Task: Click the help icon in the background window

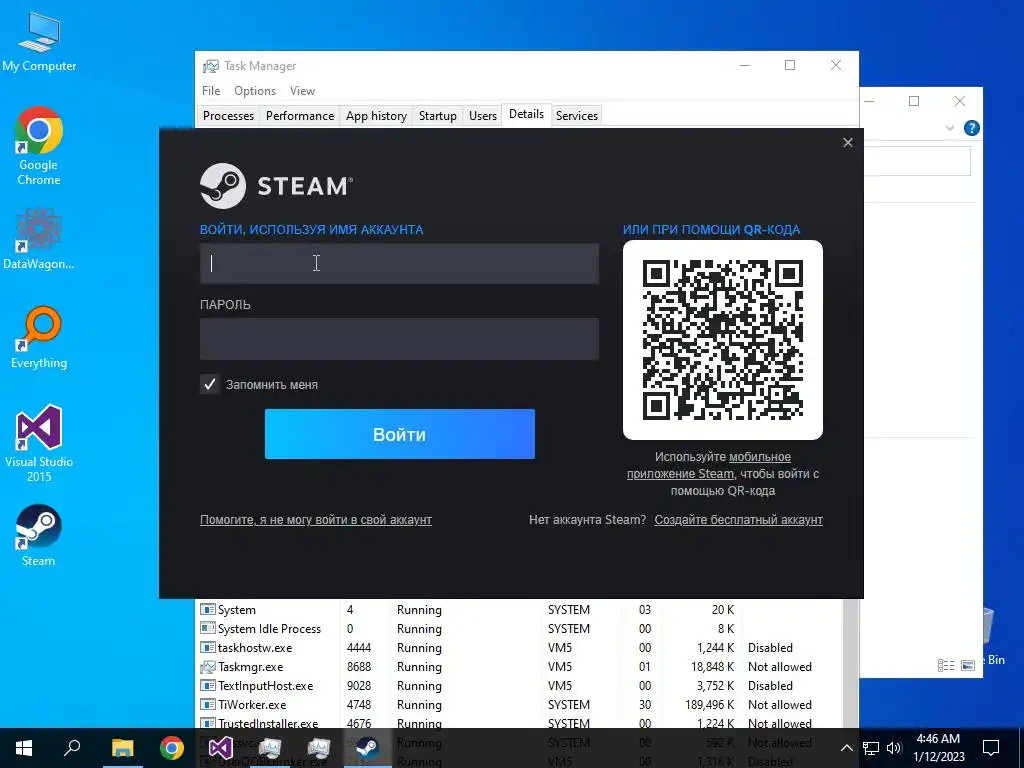Action: click(971, 128)
